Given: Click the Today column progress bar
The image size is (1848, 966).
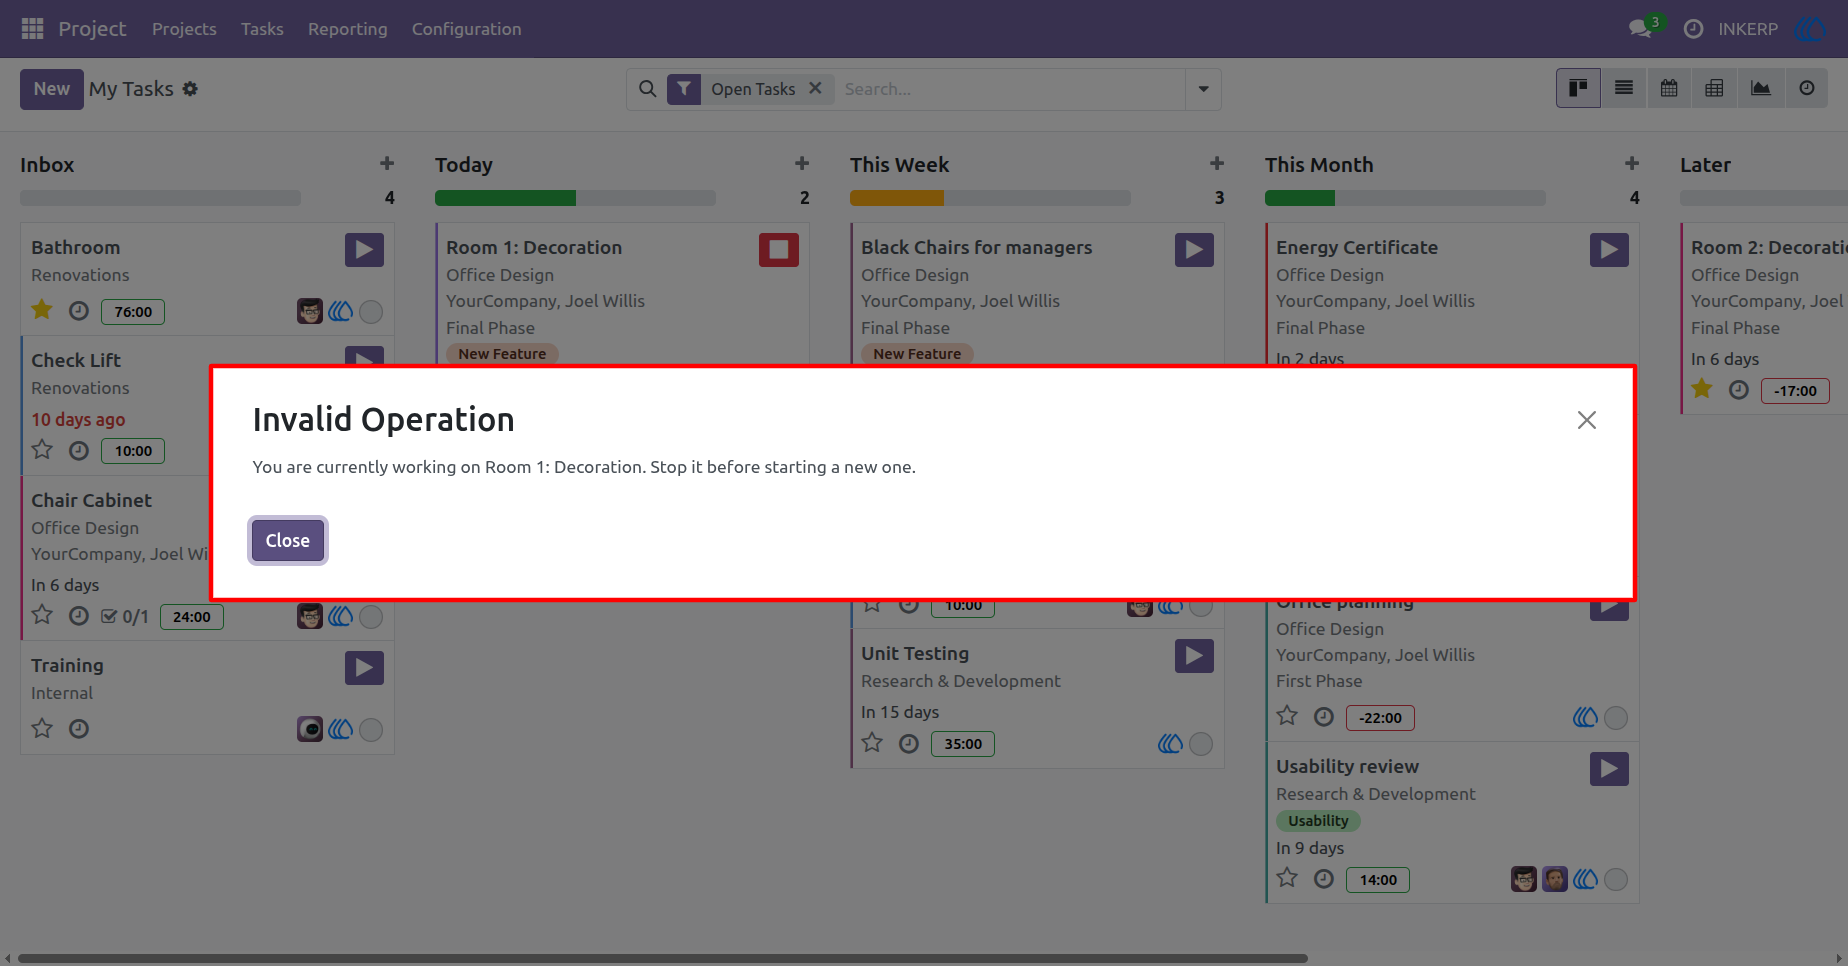Looking at the screenshot, I should tap(575, 198).
